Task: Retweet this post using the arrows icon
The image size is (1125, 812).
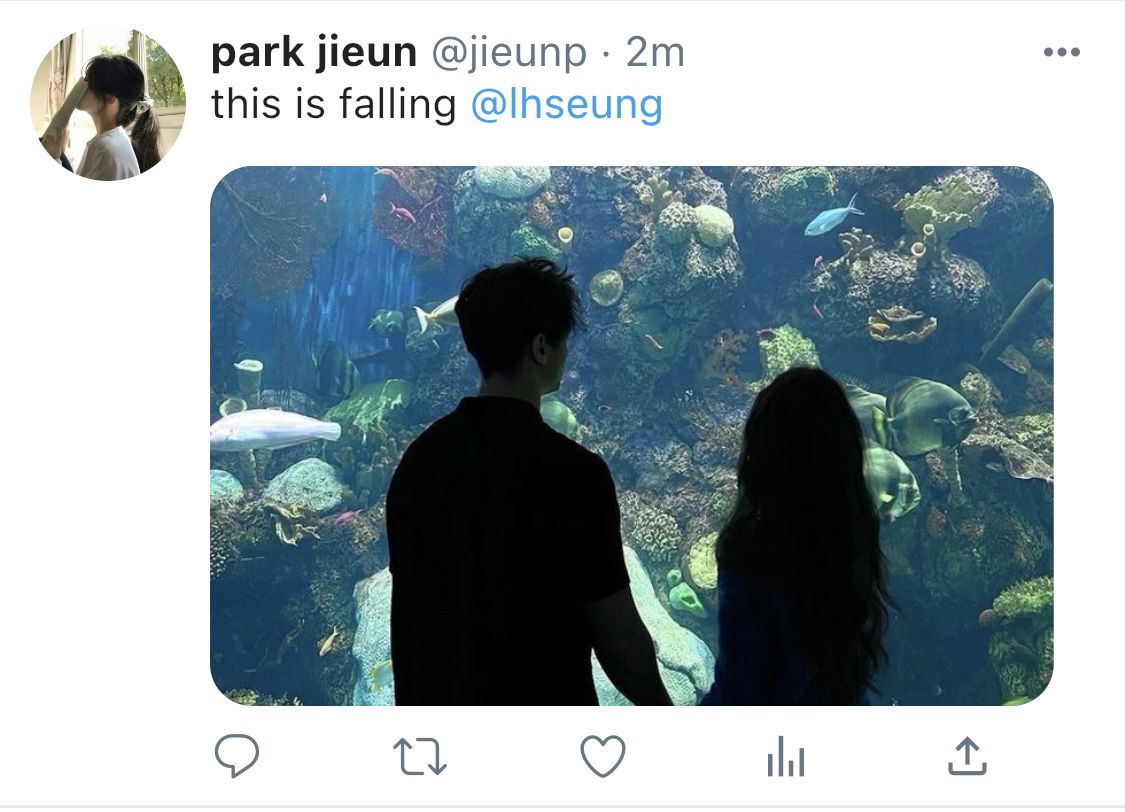Action: coord(420,757)
